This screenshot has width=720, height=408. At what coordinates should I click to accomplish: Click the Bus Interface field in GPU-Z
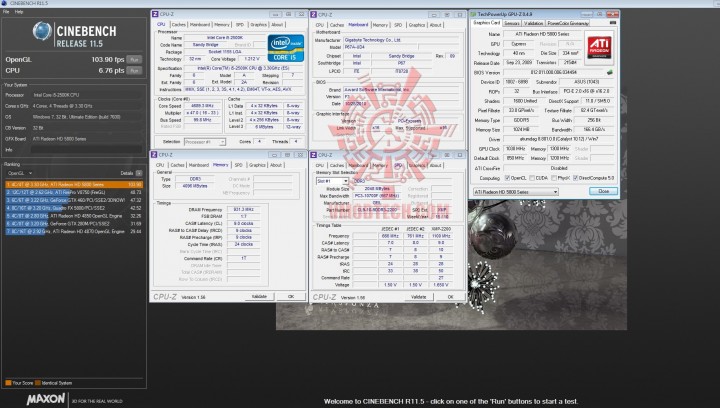pyautogui.click(x=587, y=91)
